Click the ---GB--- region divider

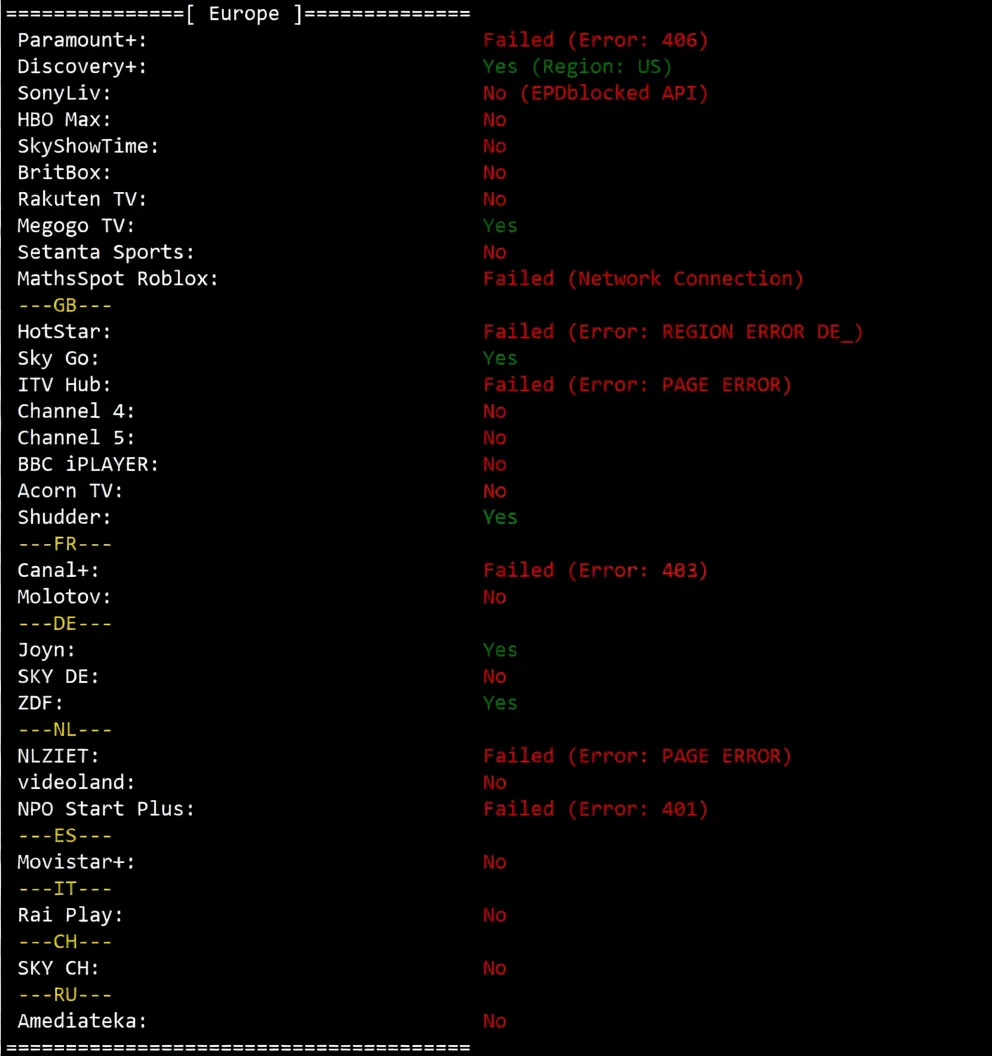(x=65, y=305)
